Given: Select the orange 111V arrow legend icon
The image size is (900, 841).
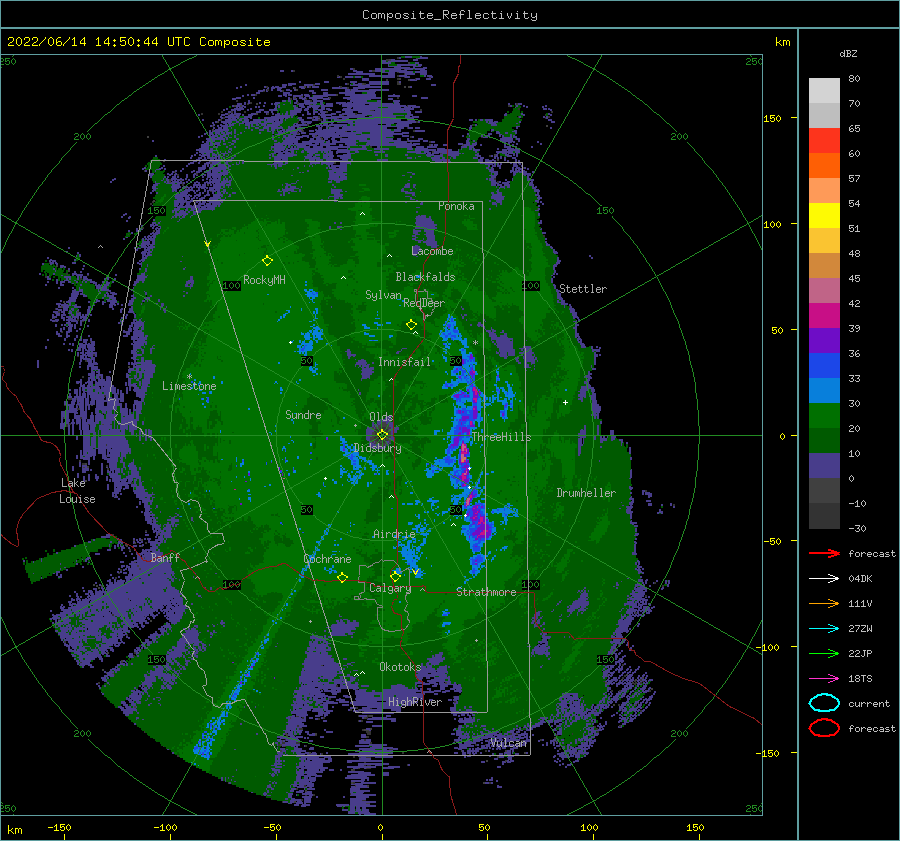Looking at the screenshot, I should pos(824,603).
